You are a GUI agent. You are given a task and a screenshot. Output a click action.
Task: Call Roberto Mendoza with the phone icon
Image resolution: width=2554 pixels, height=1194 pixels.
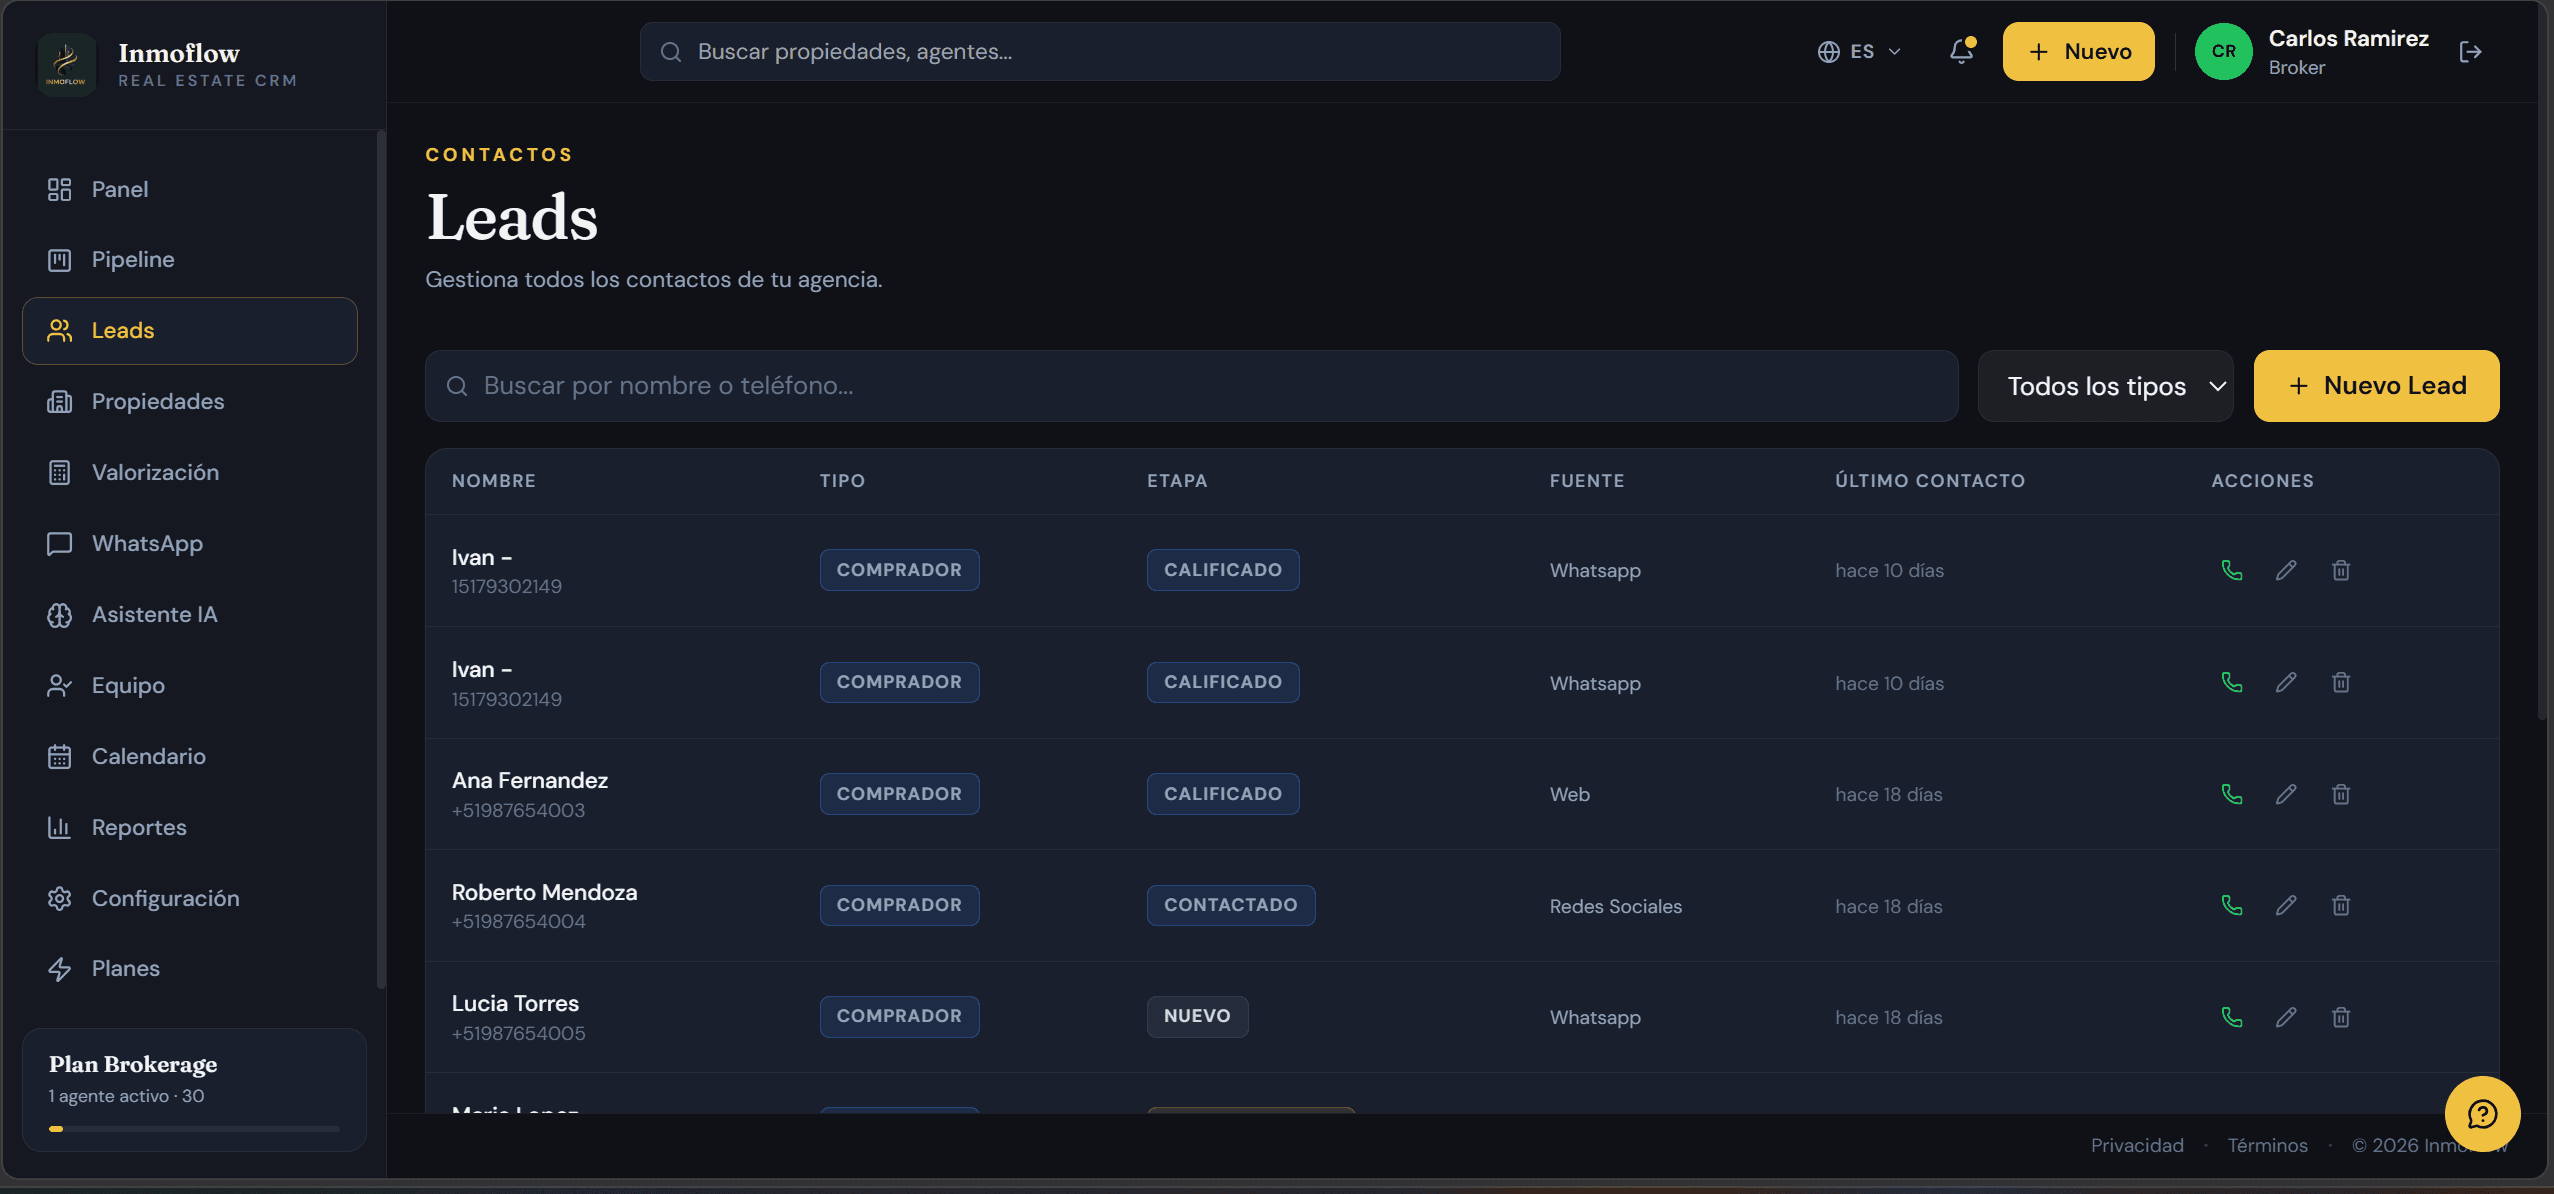tap(2231, 905)
